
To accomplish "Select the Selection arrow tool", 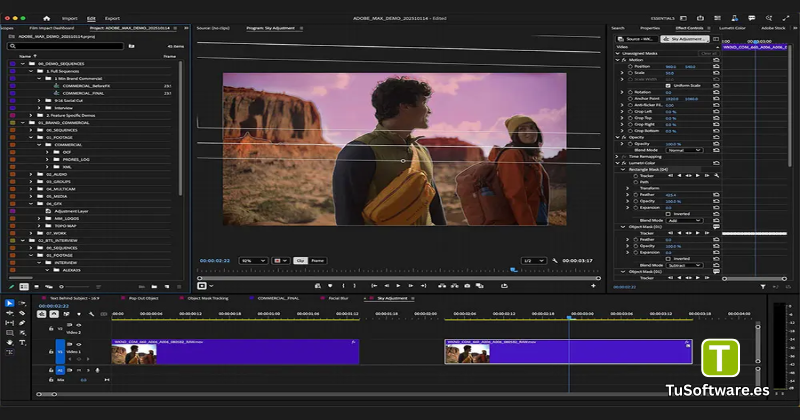I will pyautogui.click(x=10, y=303).
